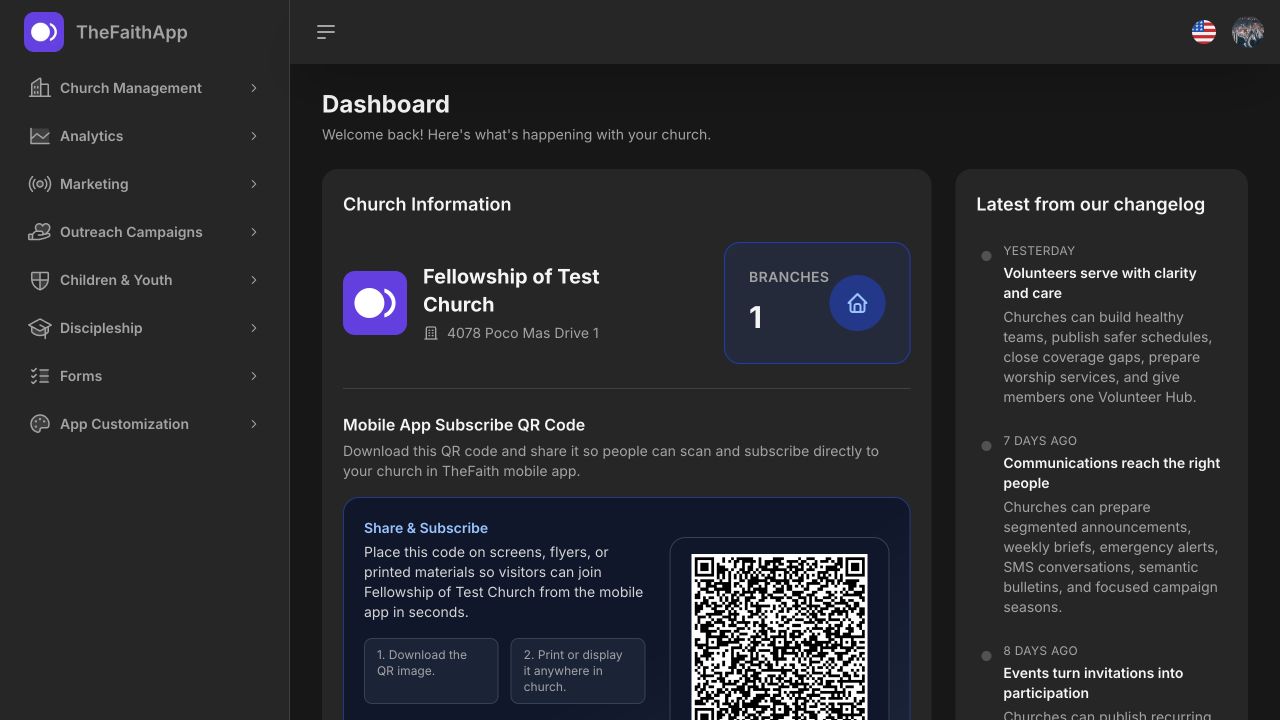The image size is (1280, 720).
Task: Click the Fellowship of Test Church logo
Action: [x=375, y=303]
